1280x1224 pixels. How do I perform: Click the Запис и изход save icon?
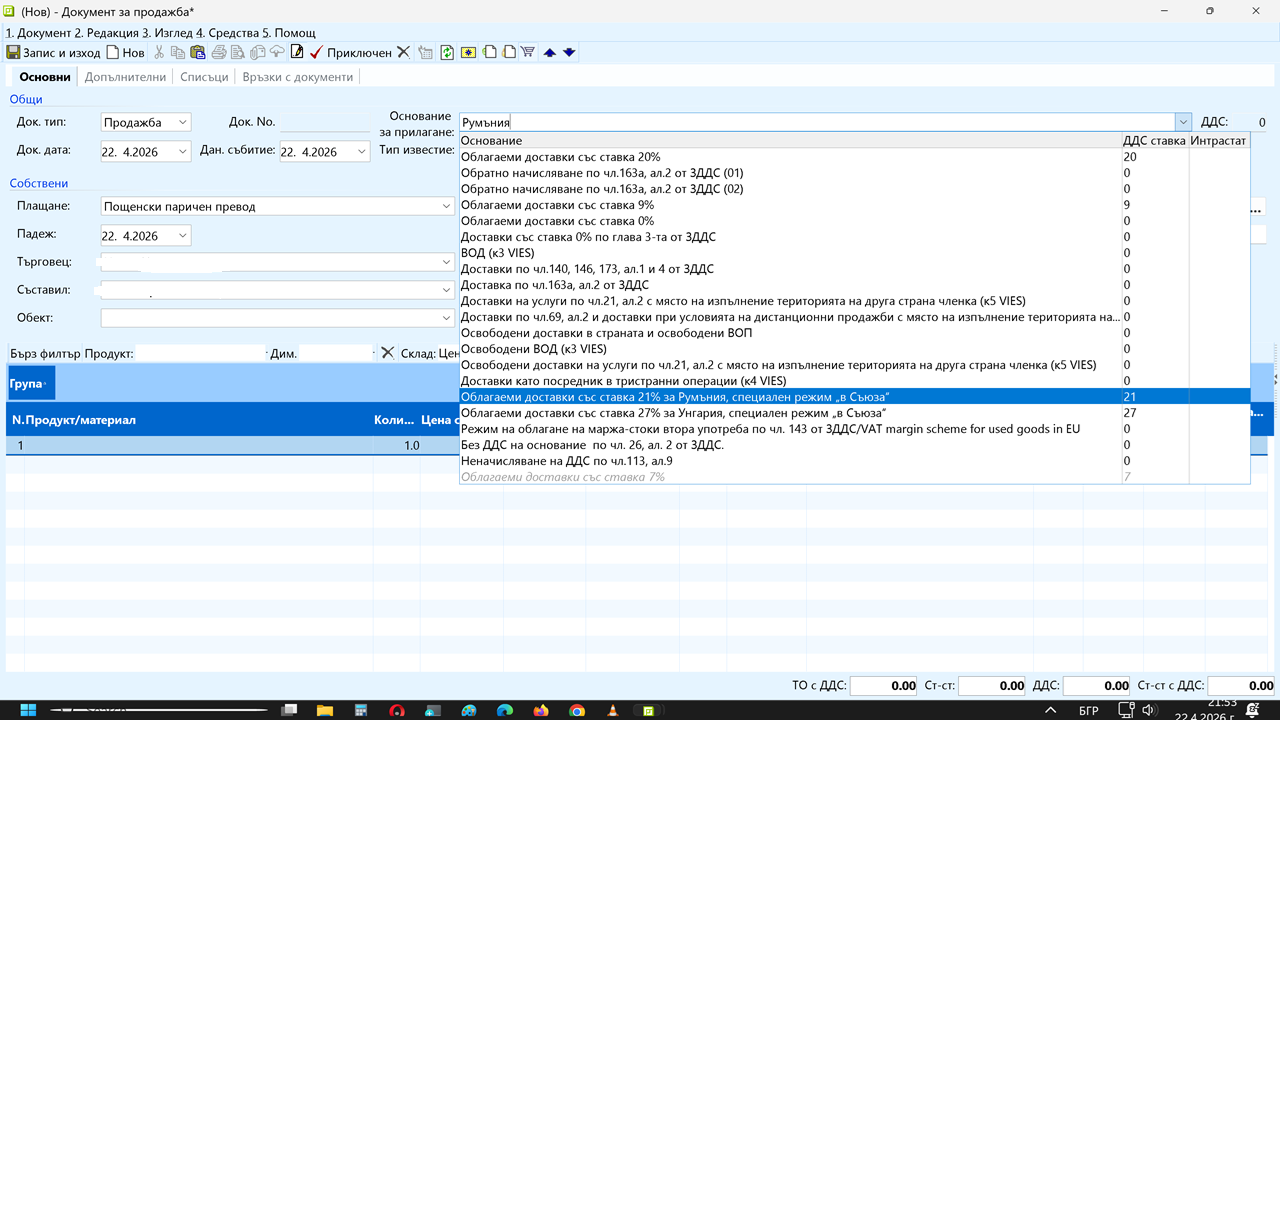tap(14, 52)
